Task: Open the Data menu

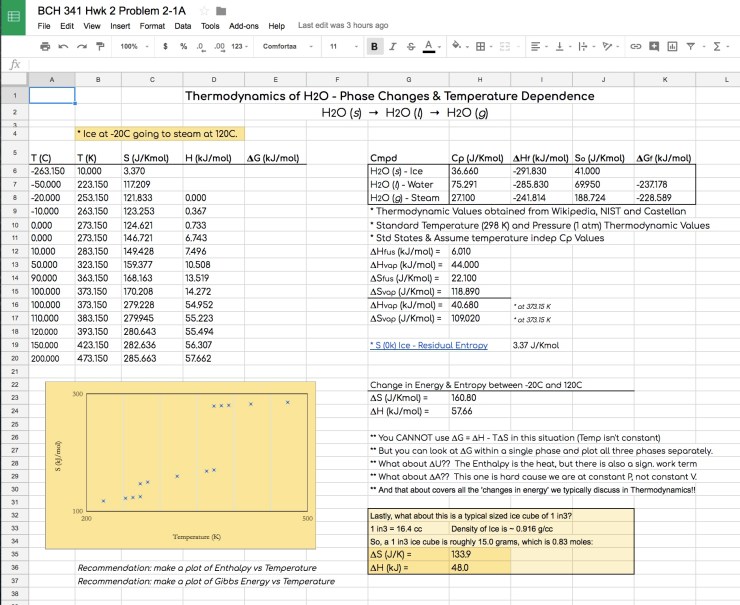Action: tap(183, 26)
